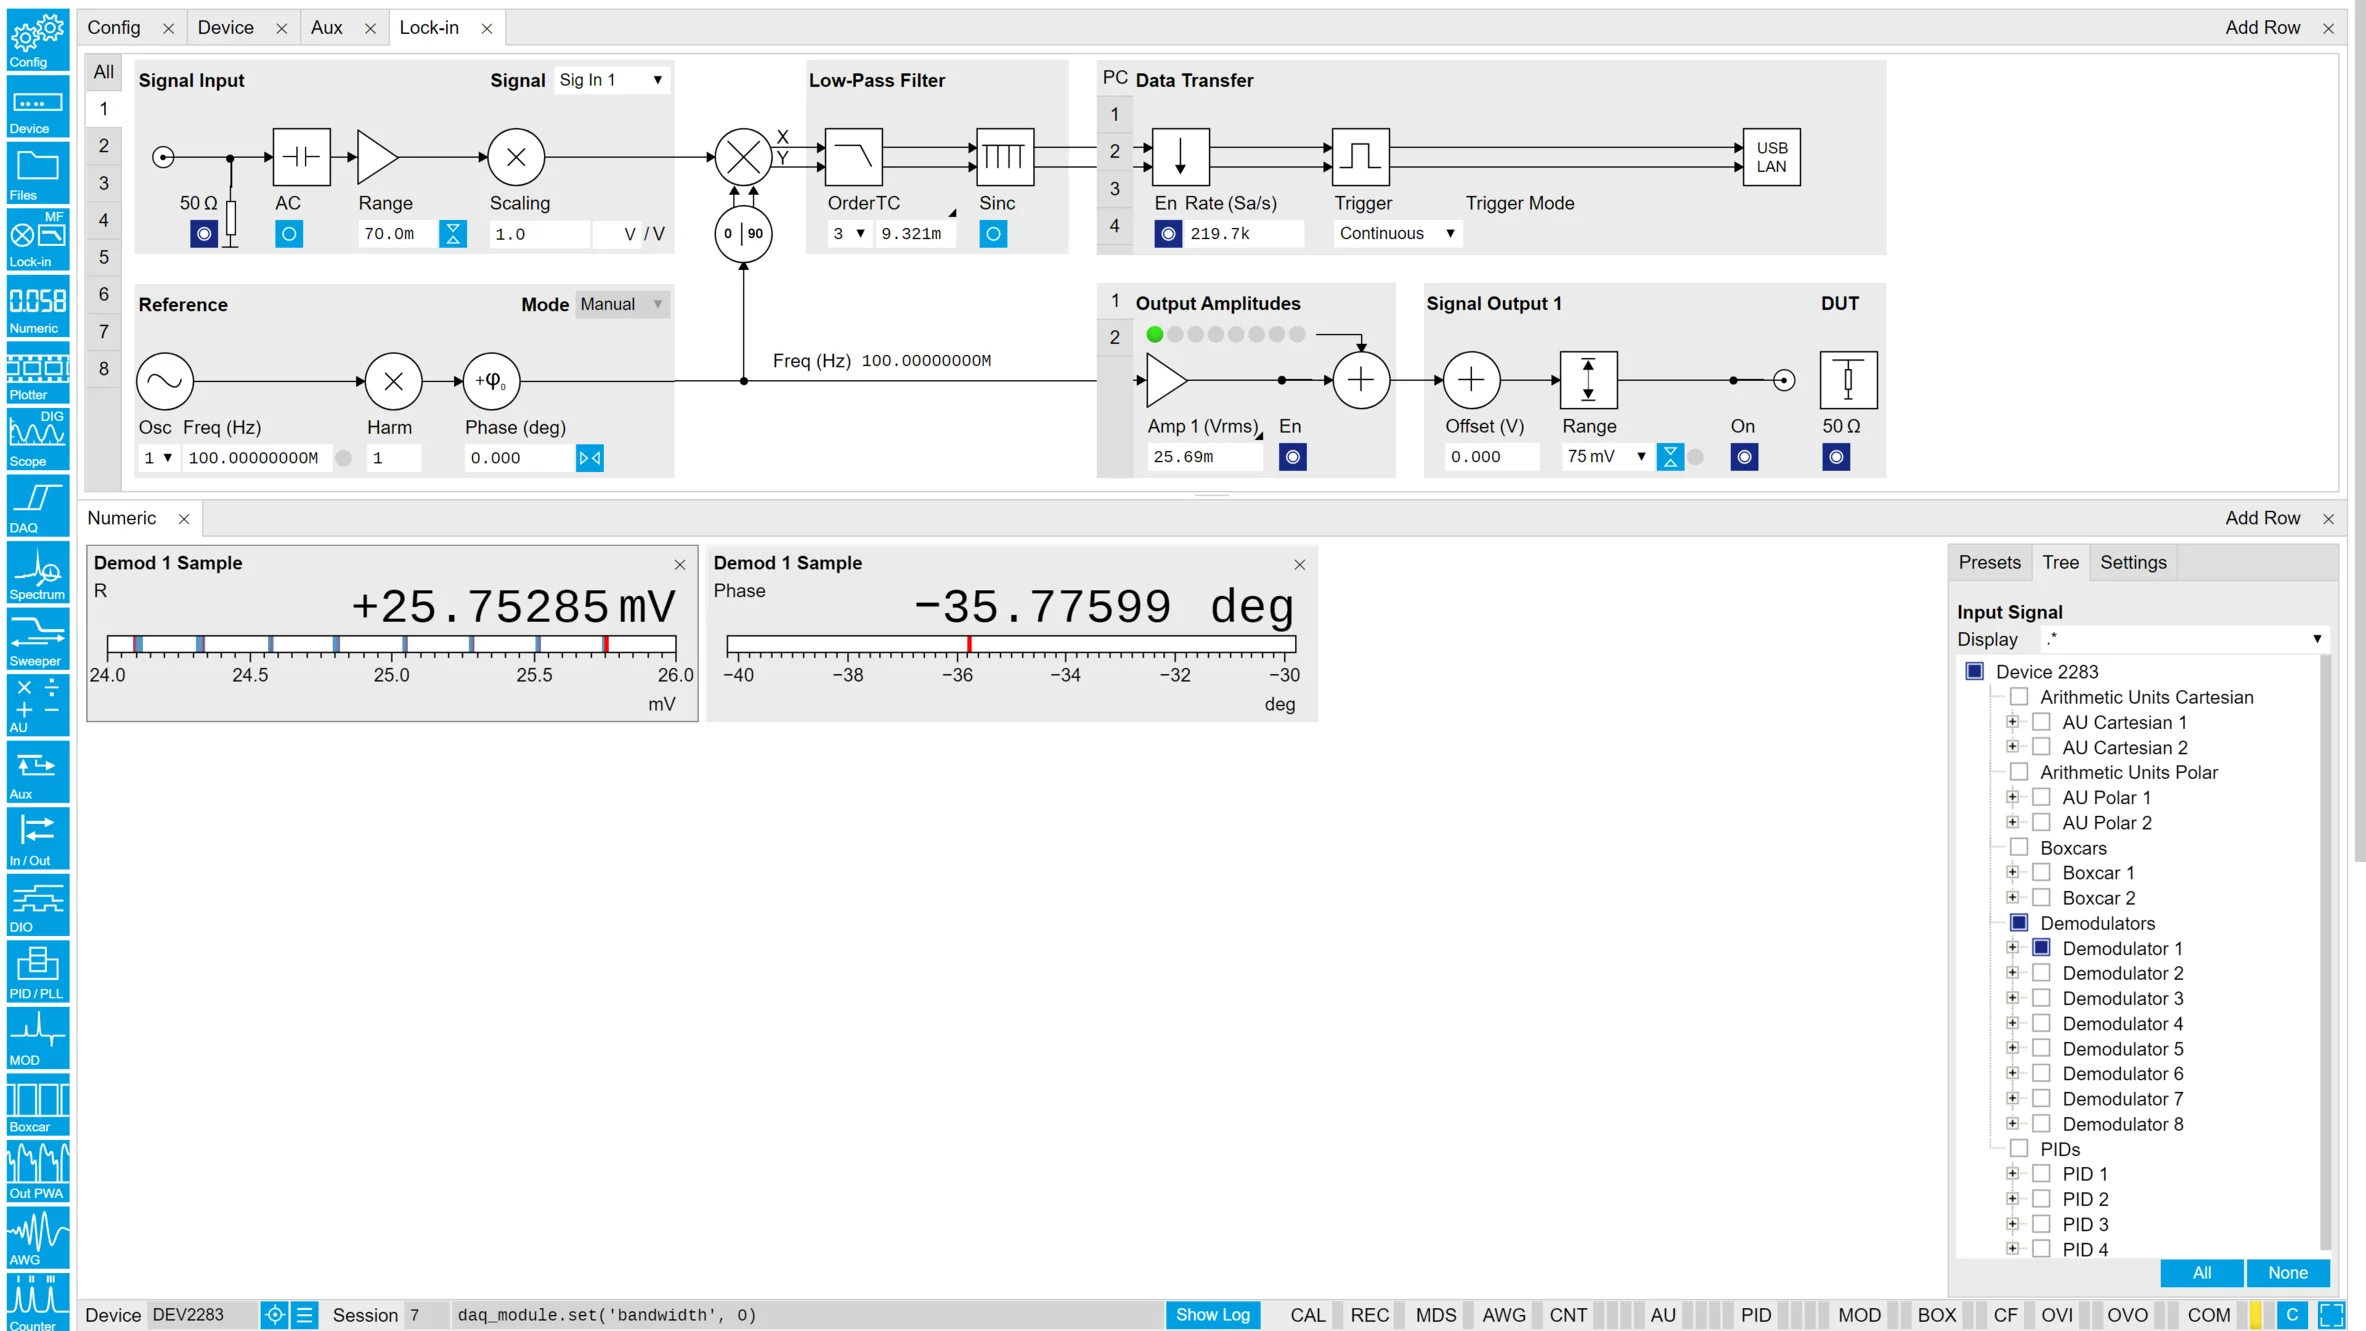Click the Rate (Sa/s) input field

tap(1245, 234)
